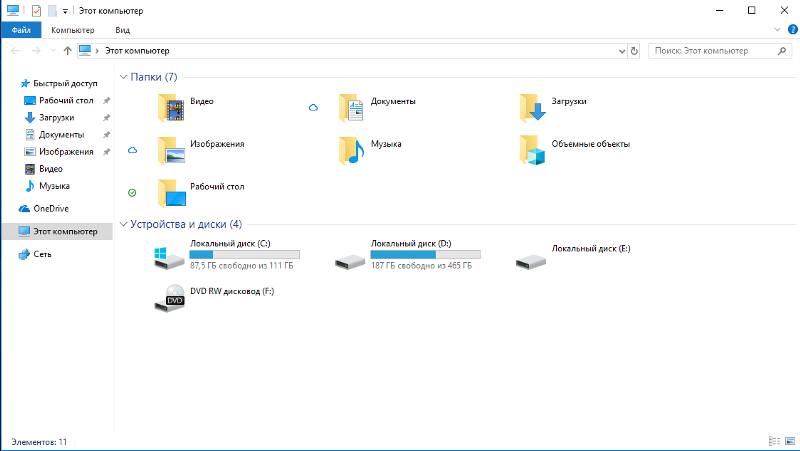Screen dimensions: 800x451
Task: Open Customize Quick Access Toolbar dropdown
Action: coord(65,11)
